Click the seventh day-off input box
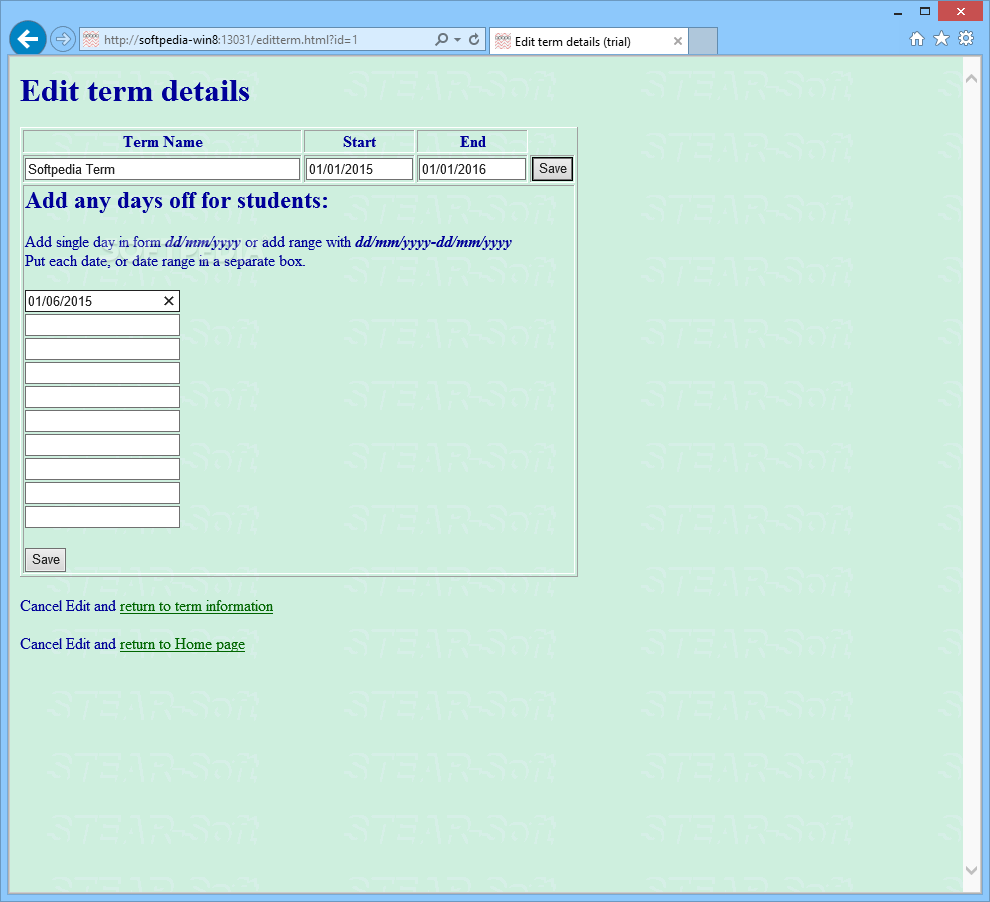 (102, 445)
